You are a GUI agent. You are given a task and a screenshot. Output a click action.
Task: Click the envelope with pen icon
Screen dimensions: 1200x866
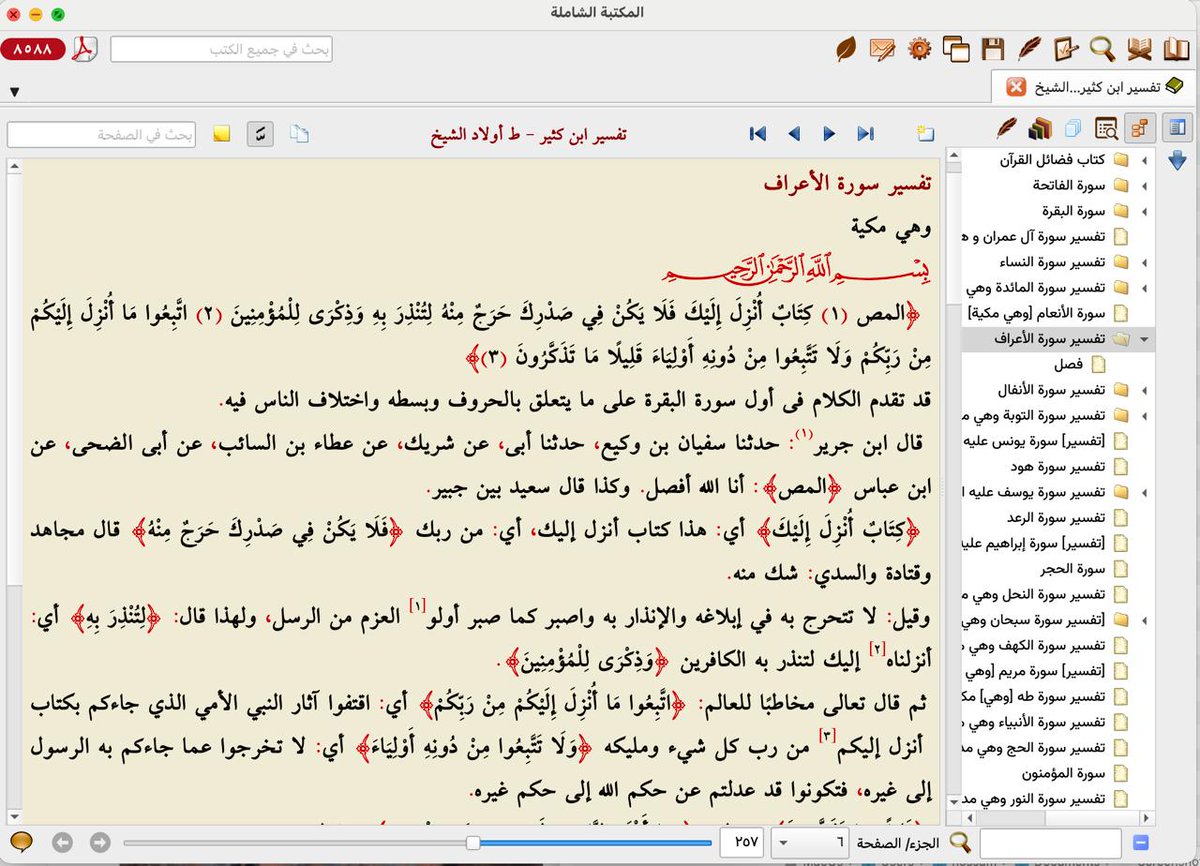882,48
